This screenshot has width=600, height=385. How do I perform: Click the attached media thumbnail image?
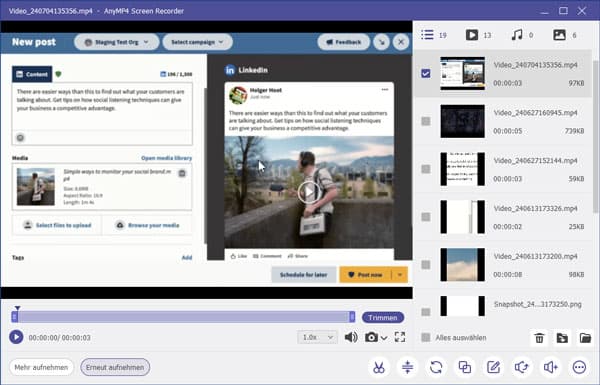[x=36, y=186]
